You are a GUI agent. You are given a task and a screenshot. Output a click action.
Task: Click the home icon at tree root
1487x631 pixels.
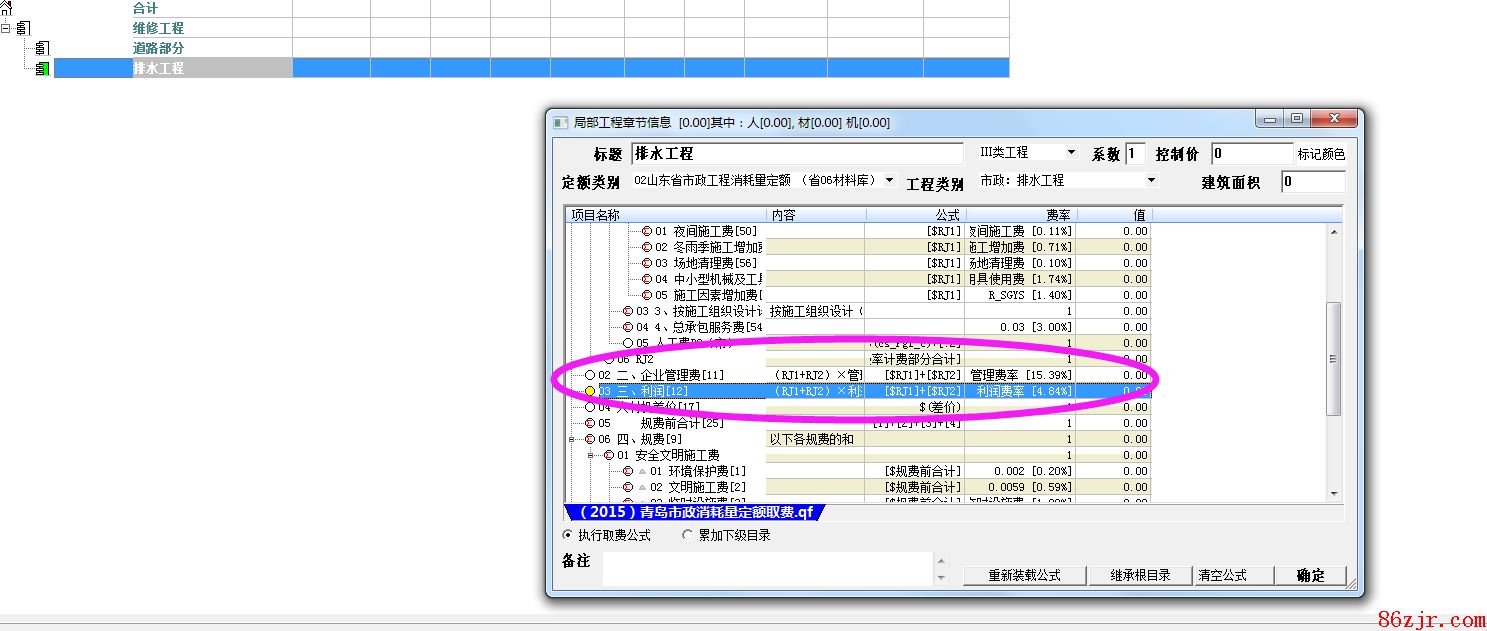pyautogui.click(x=6, y=8)
